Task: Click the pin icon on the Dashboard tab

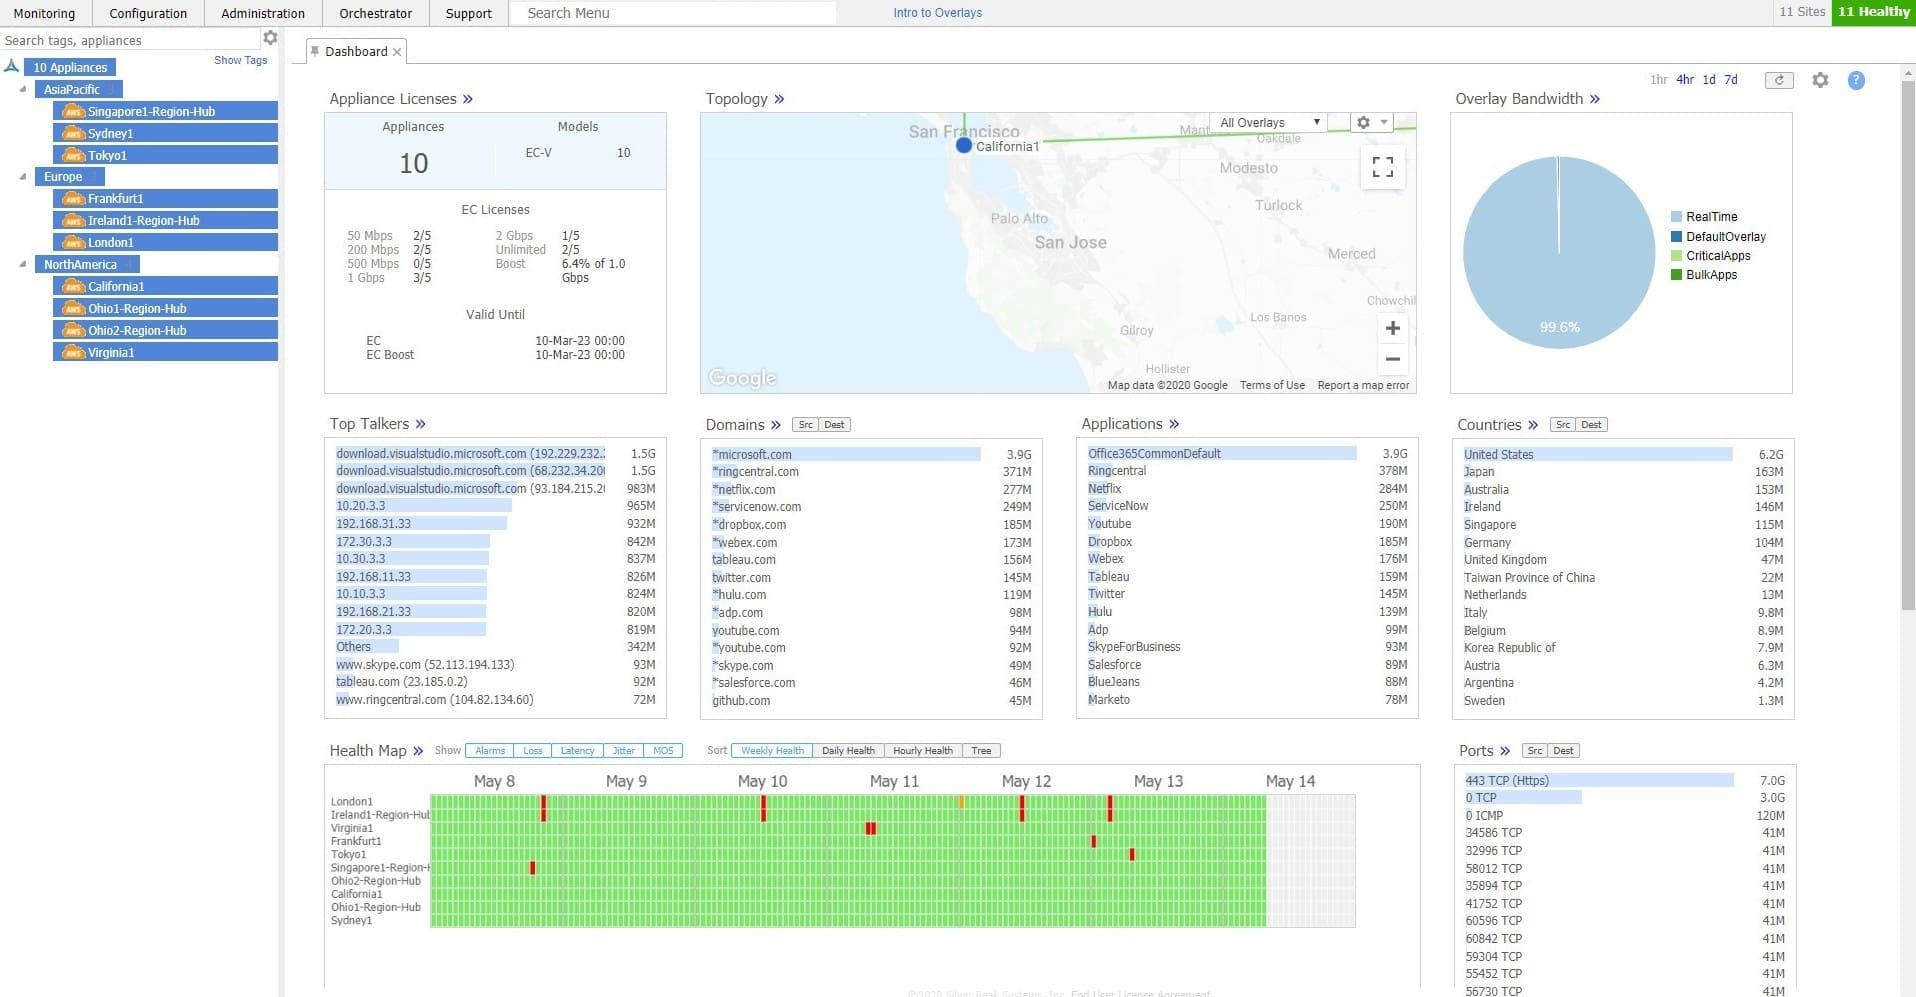Action: (316, 50)
